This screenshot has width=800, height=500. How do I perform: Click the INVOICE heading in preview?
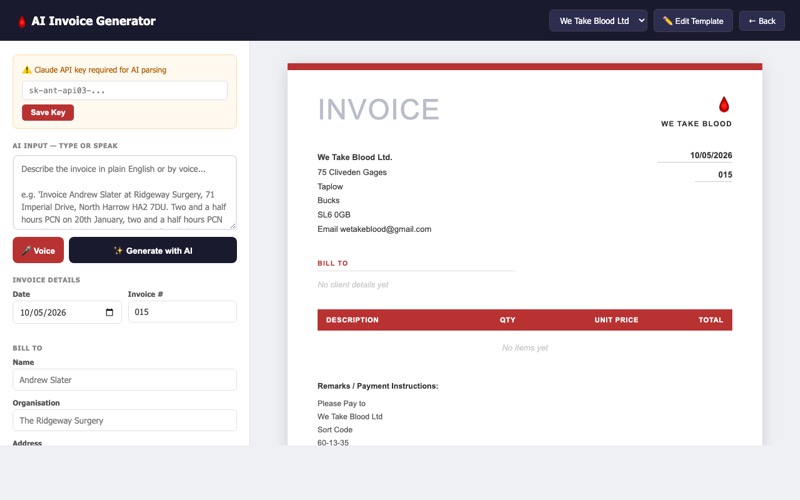click(x=378, y=109)
